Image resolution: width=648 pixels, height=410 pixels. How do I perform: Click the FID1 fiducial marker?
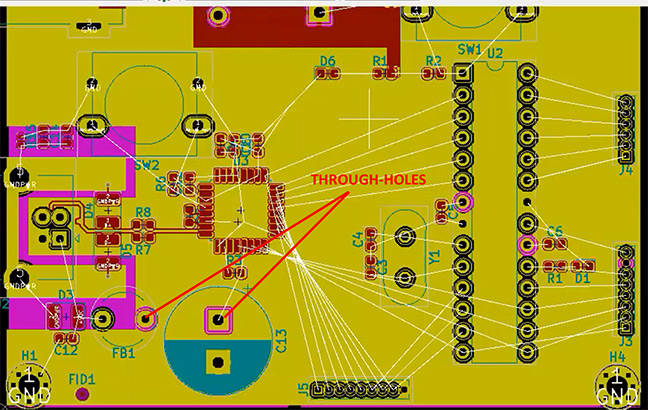point(82,395)
